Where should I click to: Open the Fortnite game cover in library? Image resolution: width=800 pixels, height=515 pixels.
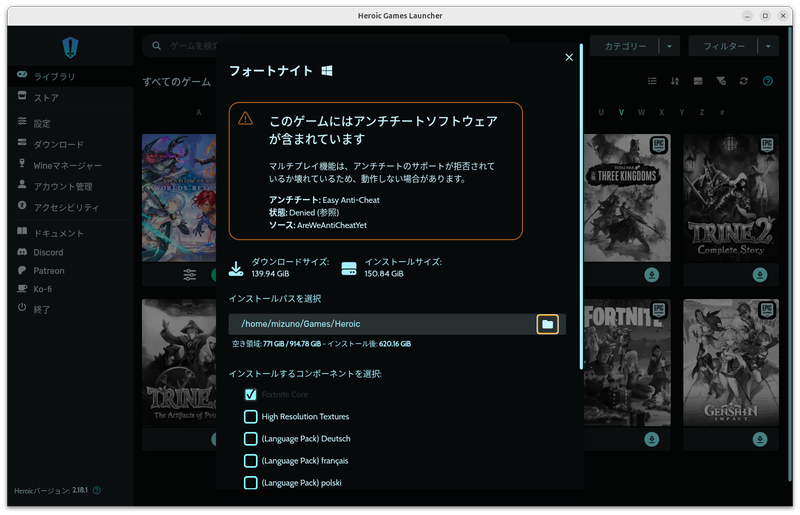pos(627,362)
